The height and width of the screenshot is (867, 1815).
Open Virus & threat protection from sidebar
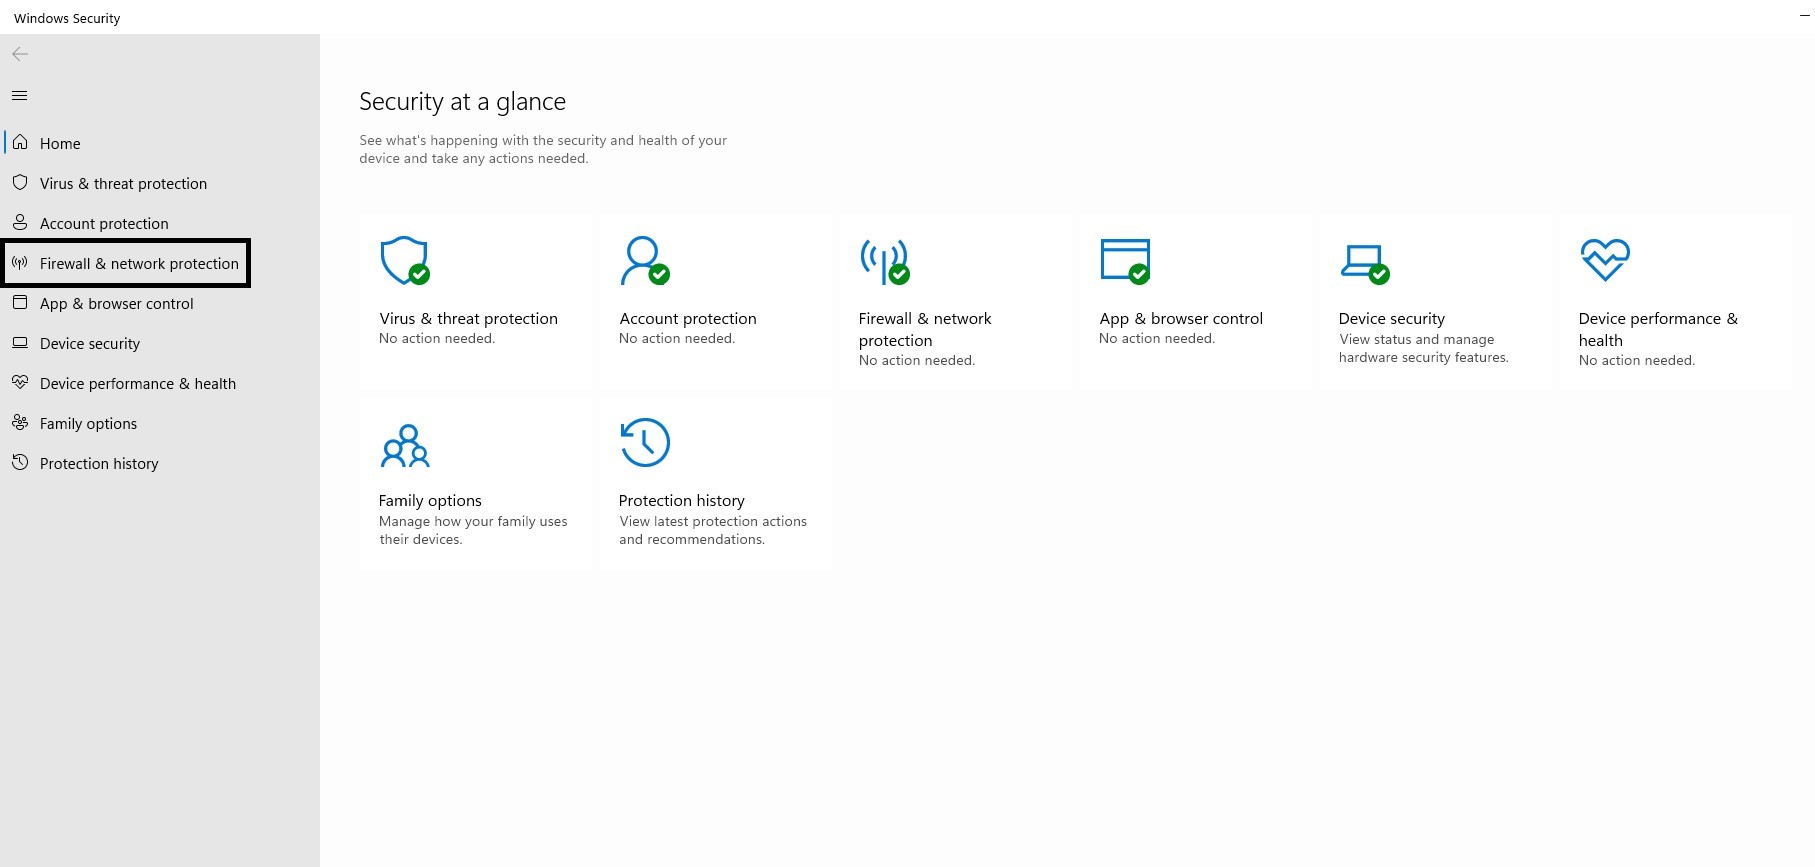pos(123,184)
